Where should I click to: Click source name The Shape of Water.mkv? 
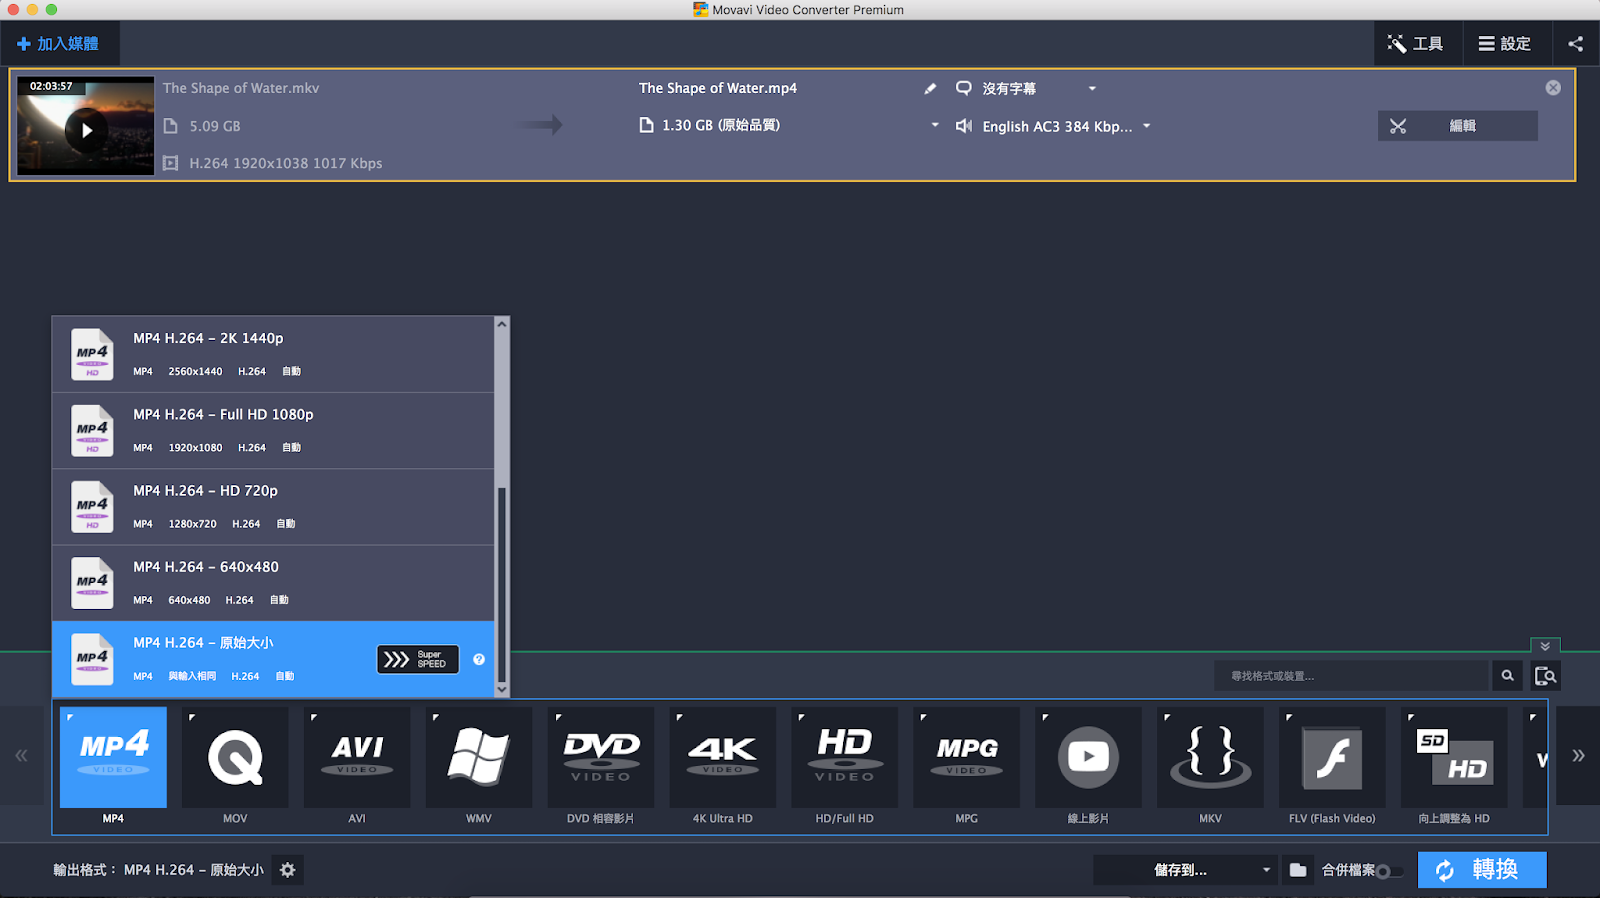pyautogui.click(x=241, y=88)
